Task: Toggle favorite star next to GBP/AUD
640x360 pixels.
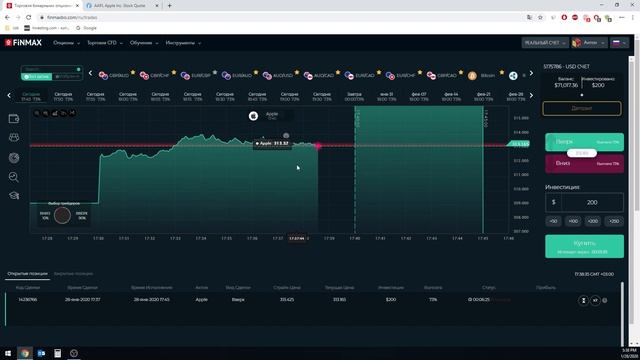Action: [x=133, y=72]
